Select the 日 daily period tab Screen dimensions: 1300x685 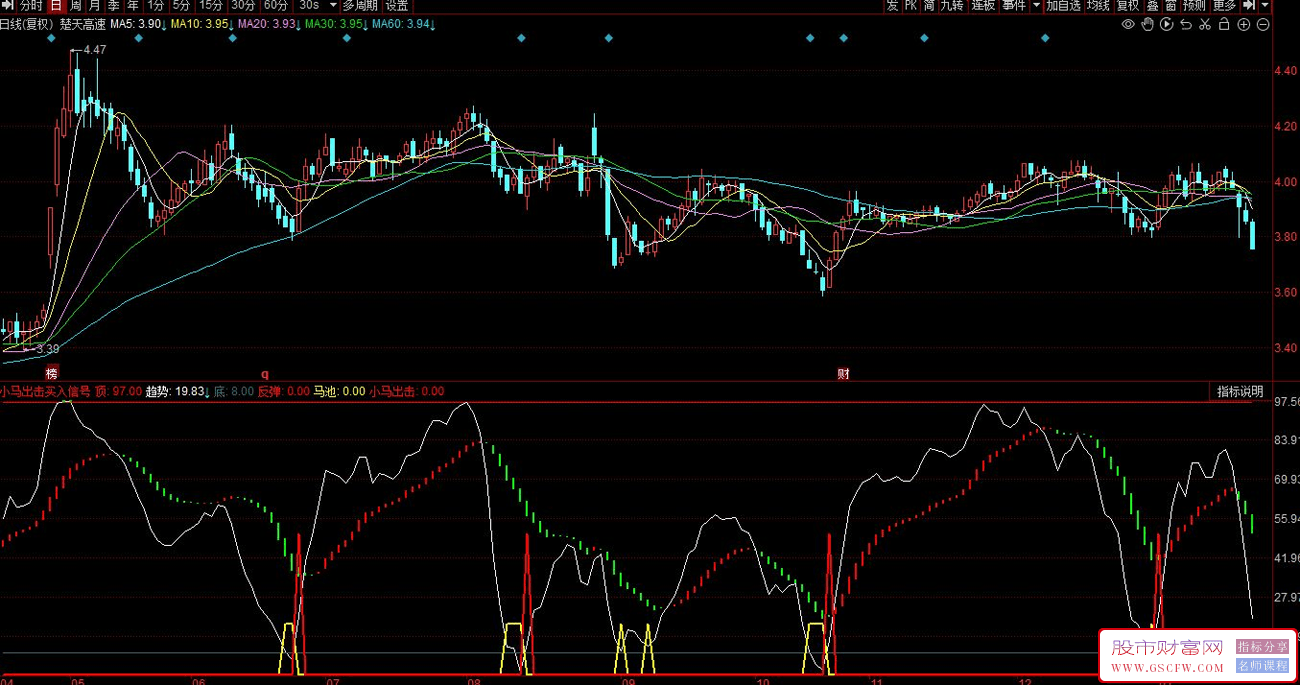tap(56, 5)
